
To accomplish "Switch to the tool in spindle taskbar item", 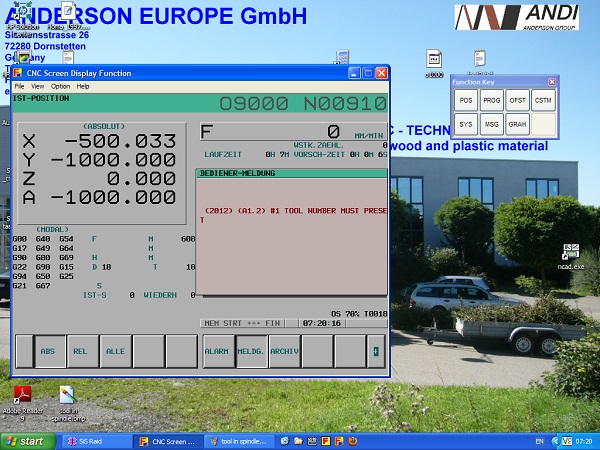I will point(240,441).
